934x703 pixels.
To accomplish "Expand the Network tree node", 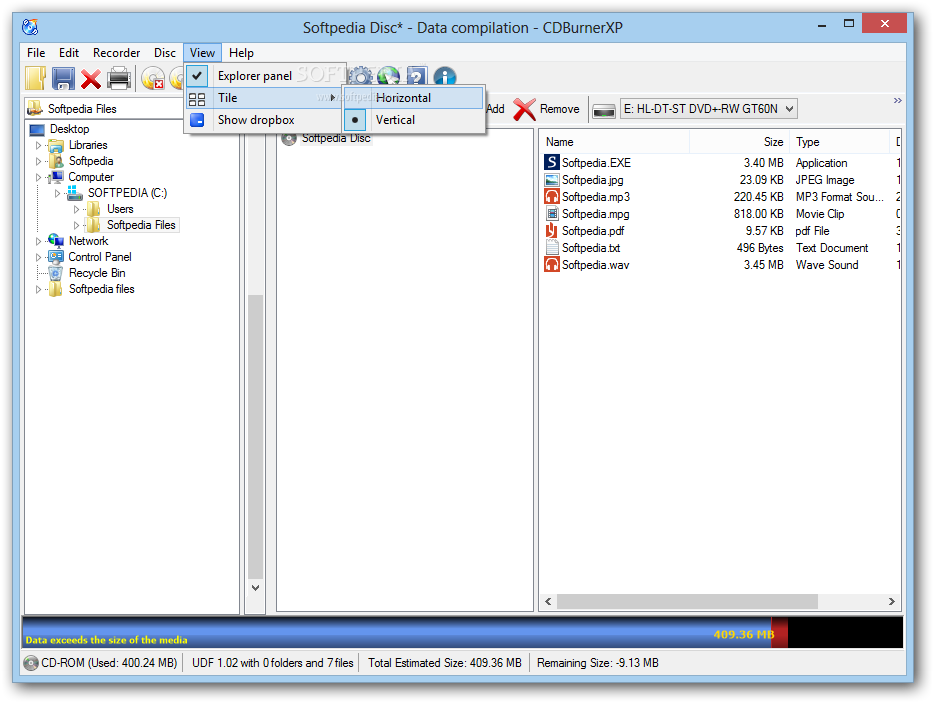I will coord(38,241).
